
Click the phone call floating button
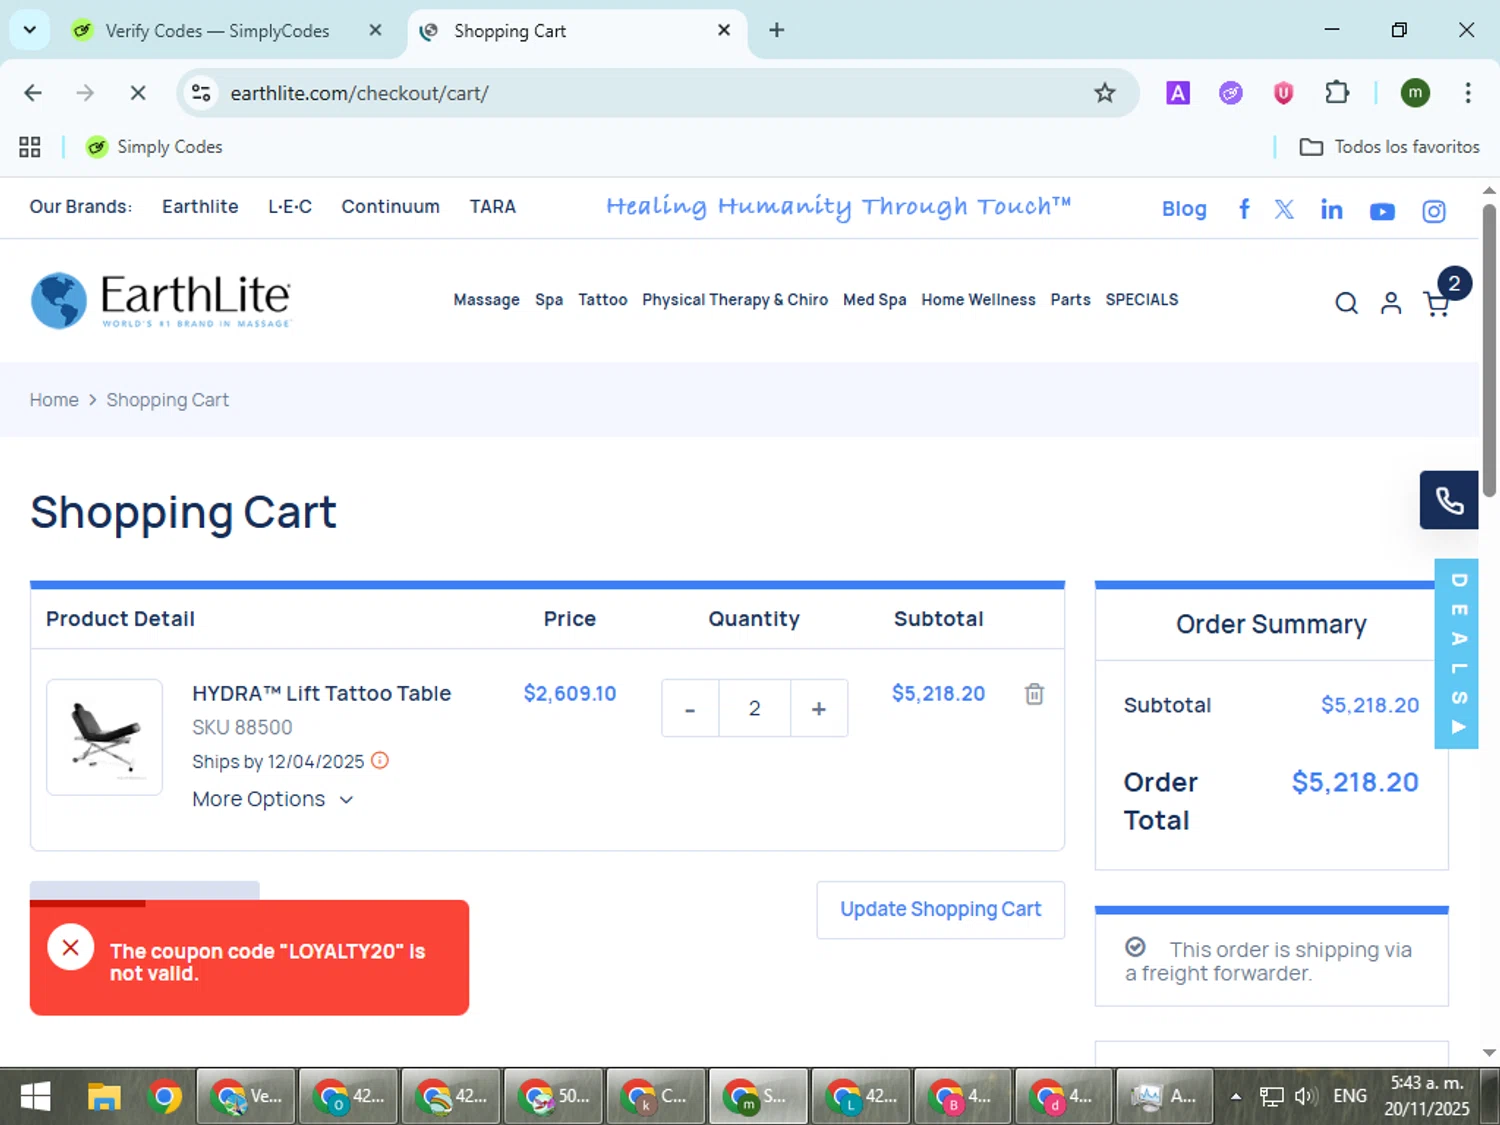click(1449, 500)
